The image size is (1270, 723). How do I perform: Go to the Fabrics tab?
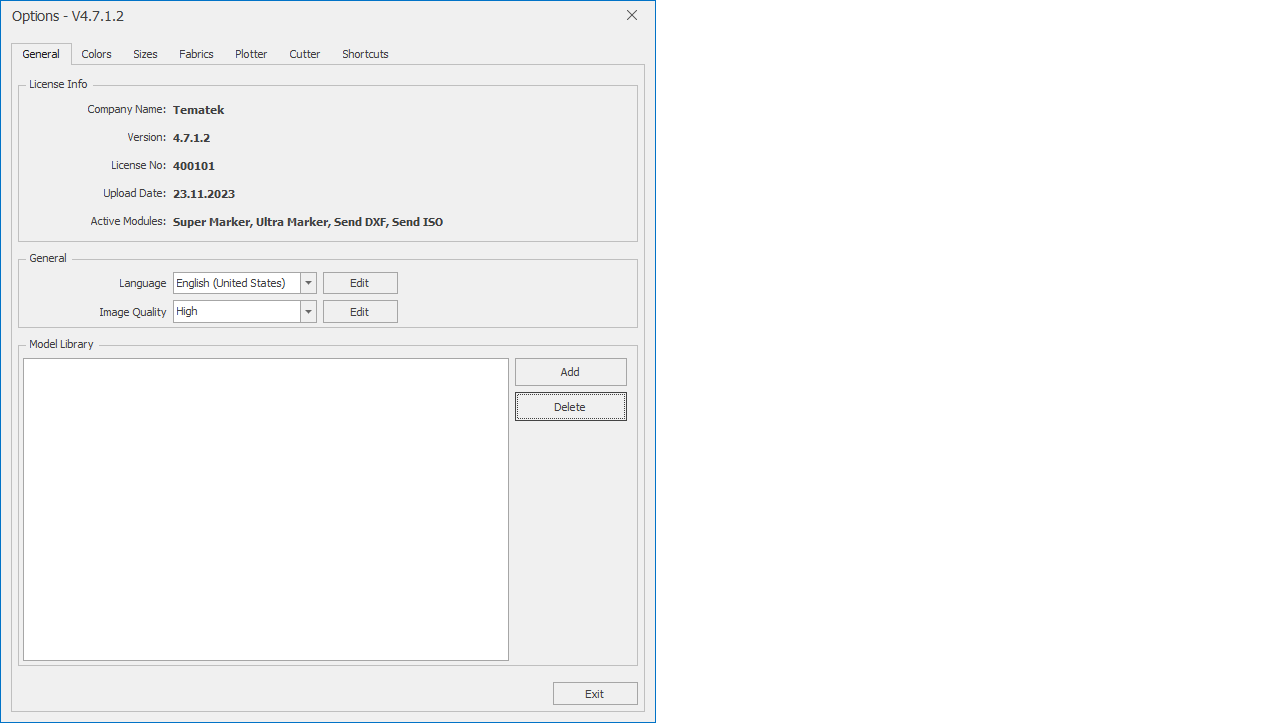coord(196,54)
